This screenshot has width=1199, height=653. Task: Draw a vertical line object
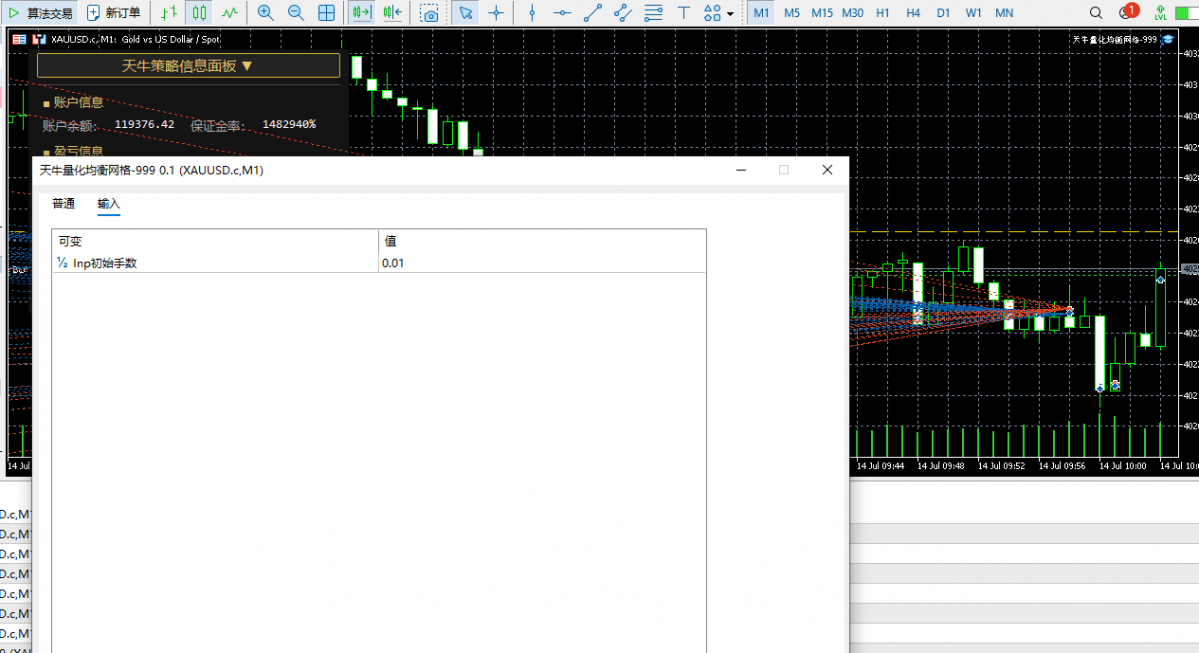(532, 13)
